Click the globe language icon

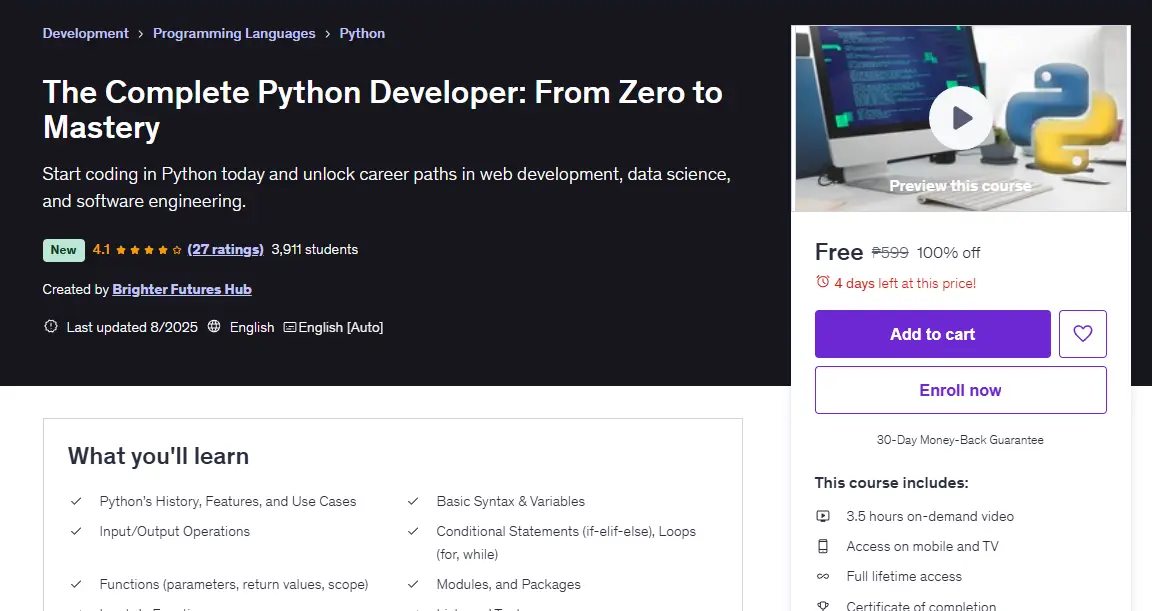(214, 326)
